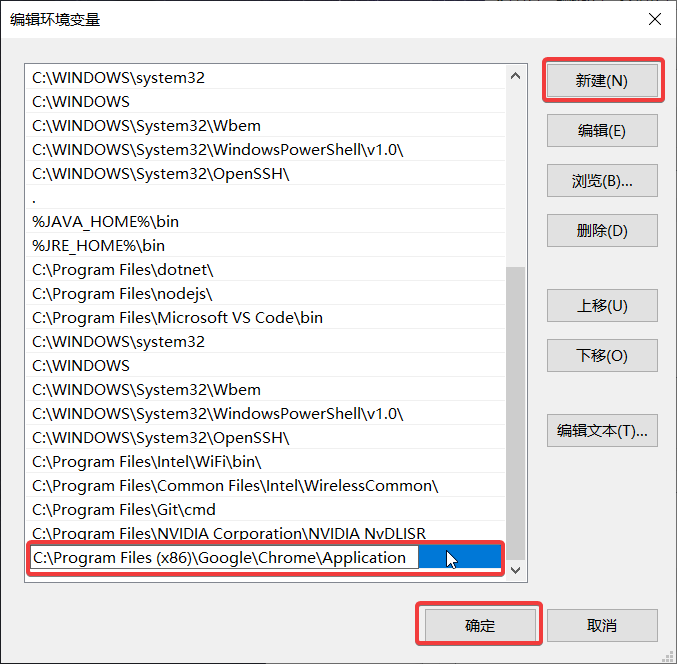Click the scrollbar up arrow
This screenshot has height=664, width=677.
click(x=515, y=76)
